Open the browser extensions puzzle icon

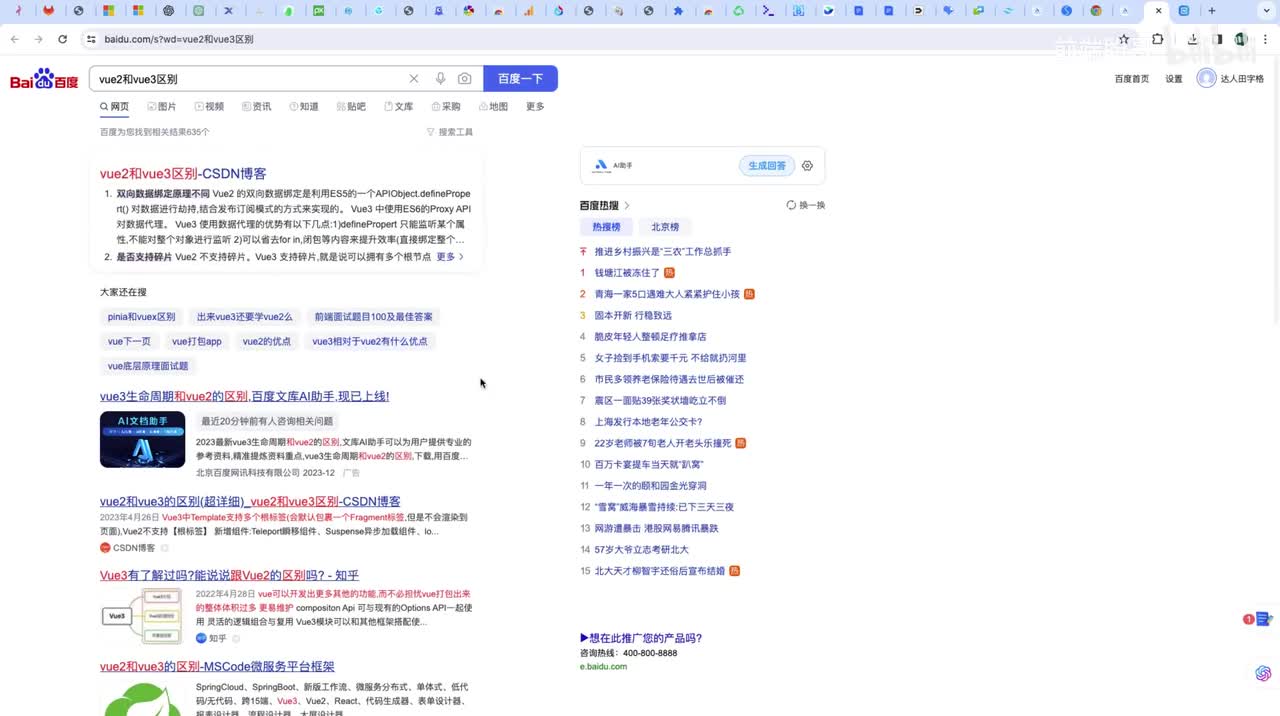coord(1158,39)
